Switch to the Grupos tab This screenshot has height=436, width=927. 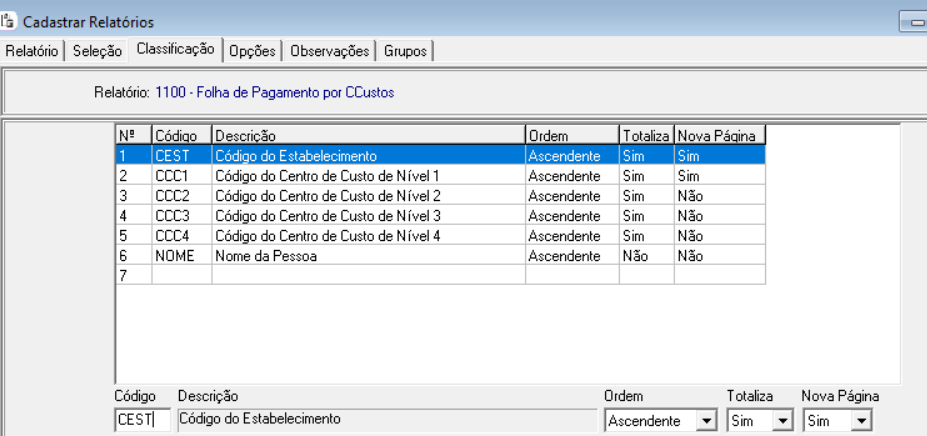(405, 51)
